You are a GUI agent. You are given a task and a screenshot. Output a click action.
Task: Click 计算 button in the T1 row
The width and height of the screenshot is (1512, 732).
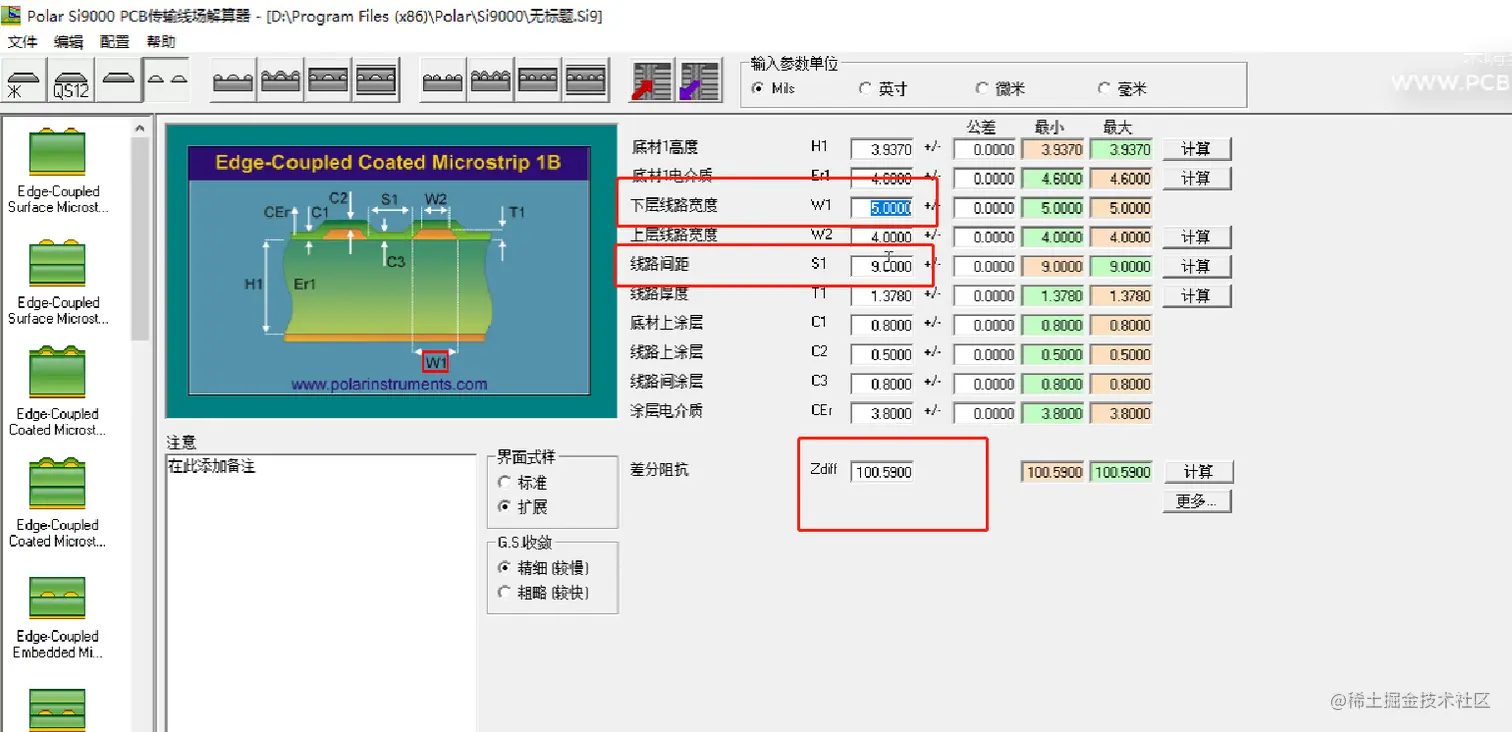(x=1196, y=296)
